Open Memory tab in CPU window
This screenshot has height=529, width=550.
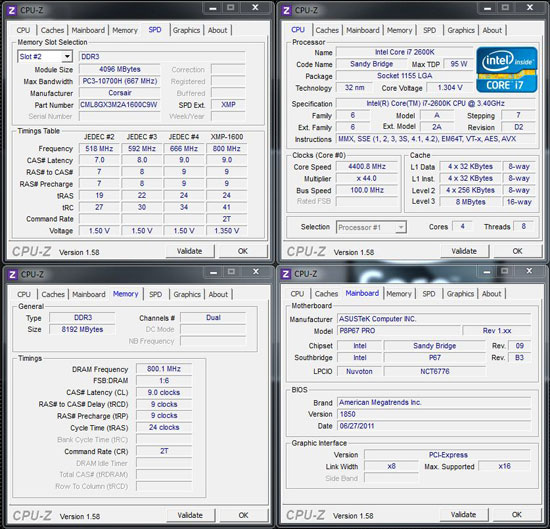pos(400,30)
